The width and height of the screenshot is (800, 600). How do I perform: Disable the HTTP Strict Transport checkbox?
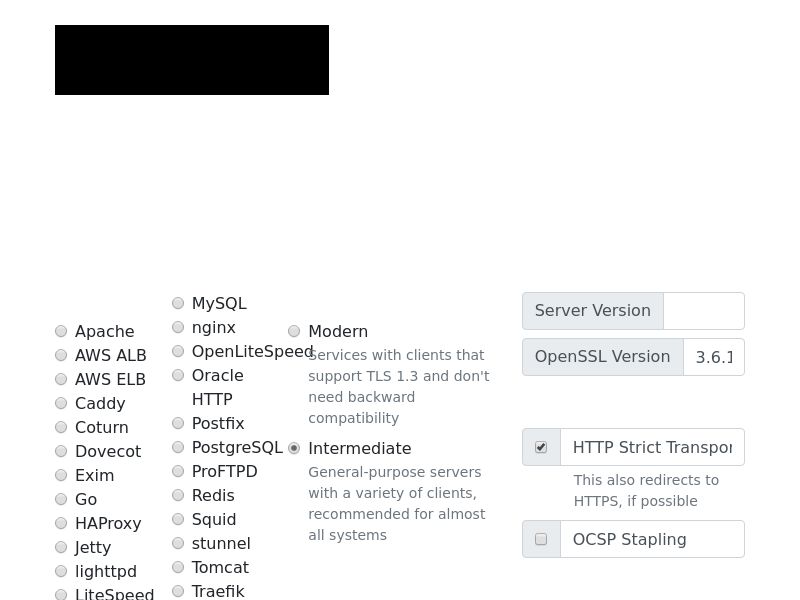click(x=541, y=447)
